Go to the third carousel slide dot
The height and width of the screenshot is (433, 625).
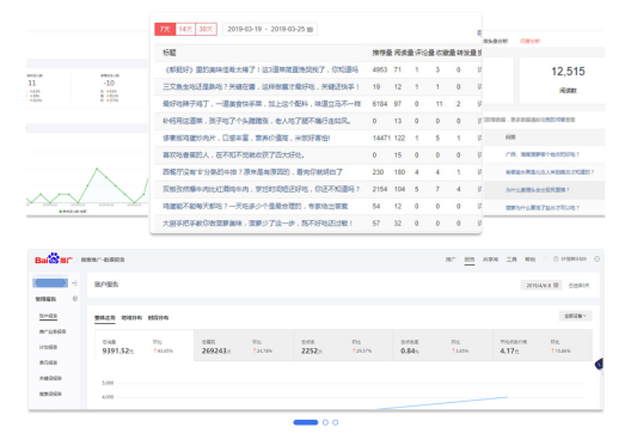[337, 422]
